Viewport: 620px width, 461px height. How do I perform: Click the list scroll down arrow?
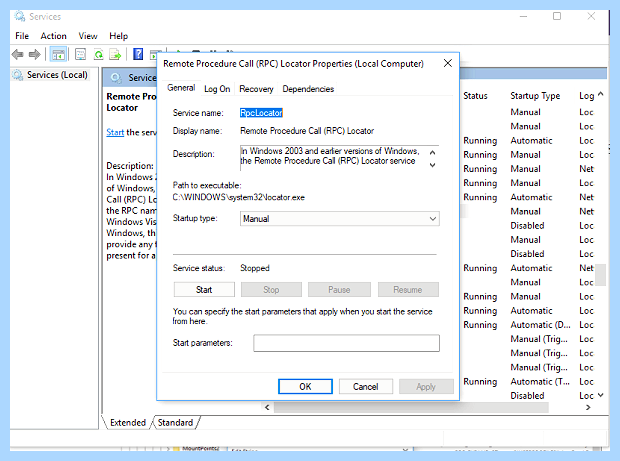point(601,395)
